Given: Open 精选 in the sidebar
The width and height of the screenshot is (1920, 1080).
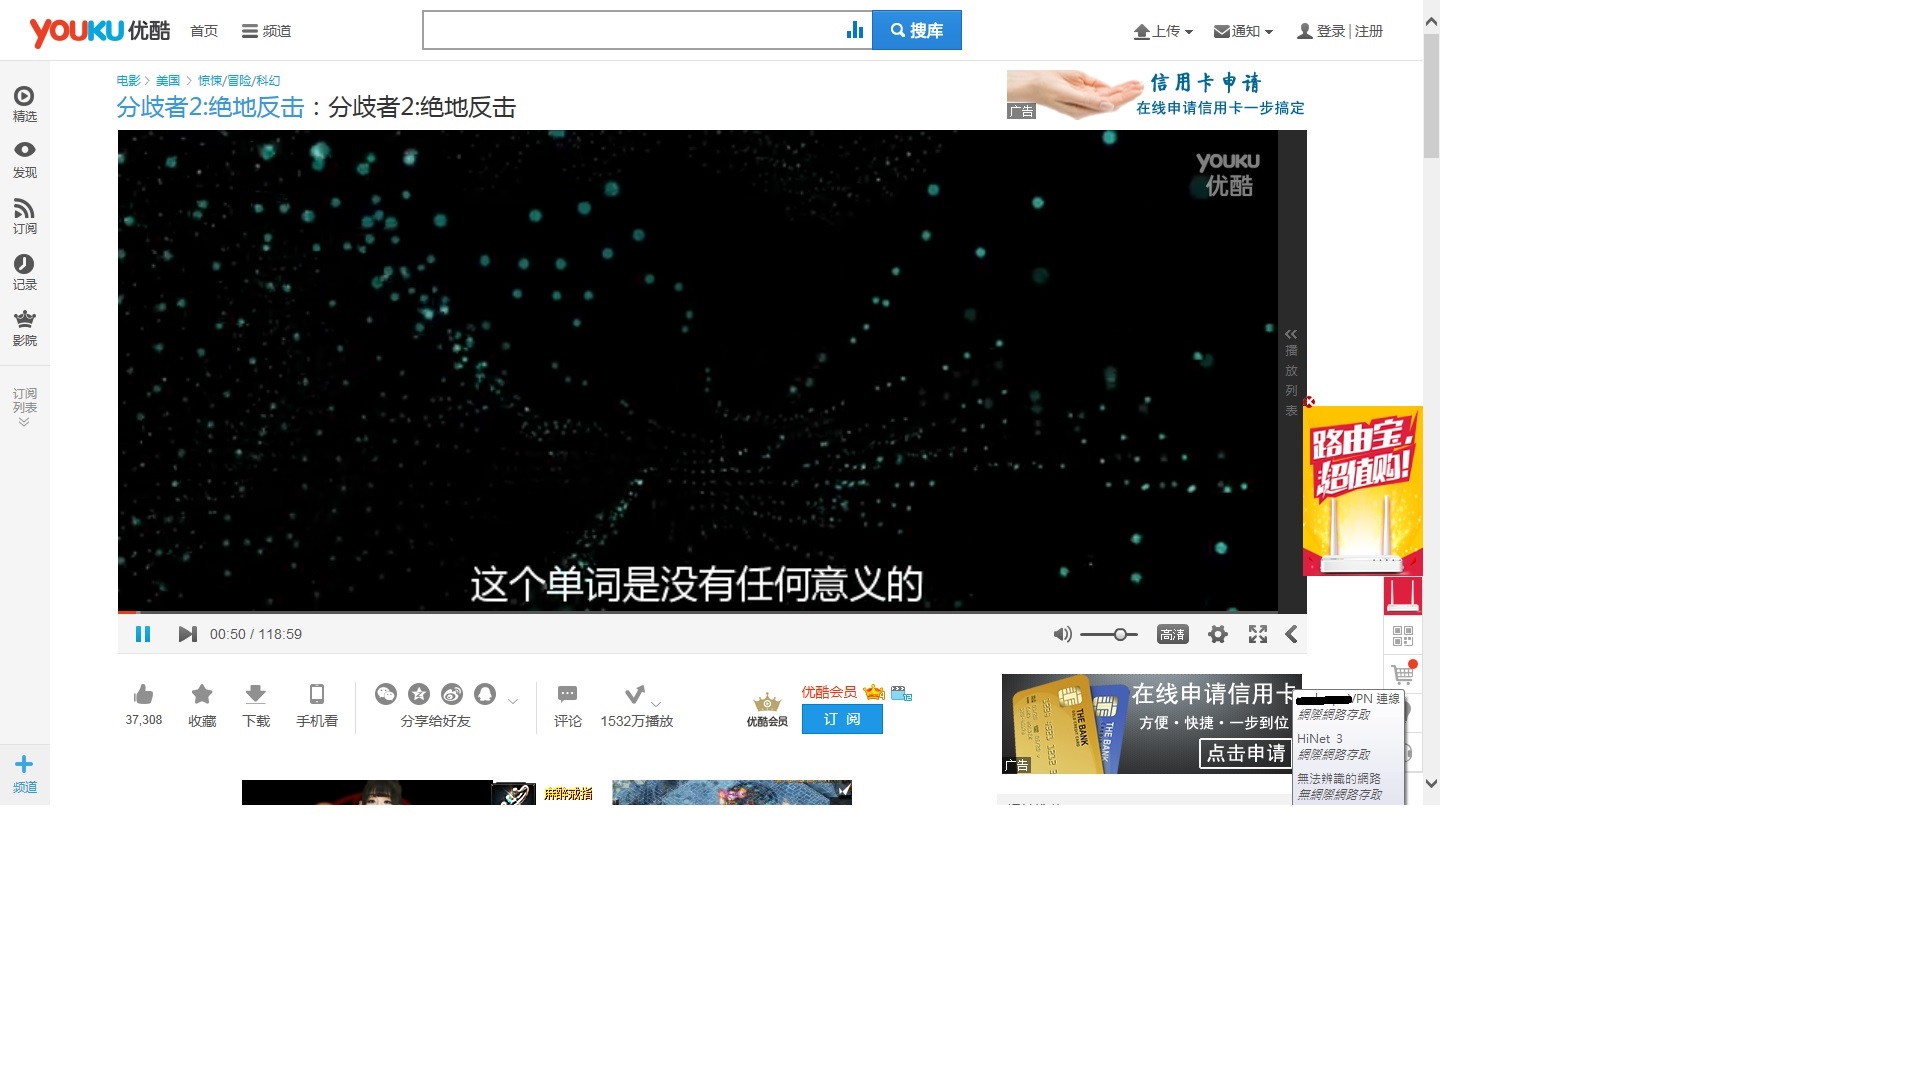Looking at the screenshot, I should [x=25, y=104].
